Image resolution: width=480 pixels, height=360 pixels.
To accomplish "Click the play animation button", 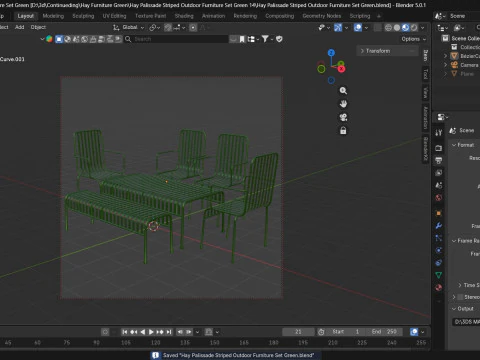I will coord(151,332).
